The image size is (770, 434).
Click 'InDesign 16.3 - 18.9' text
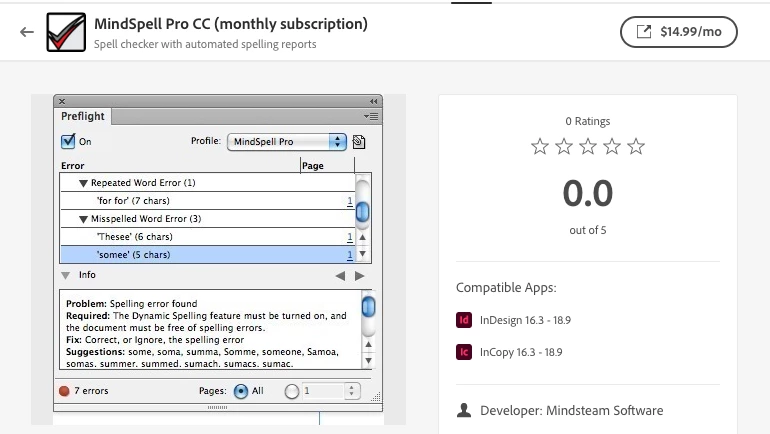coord(525,320)
